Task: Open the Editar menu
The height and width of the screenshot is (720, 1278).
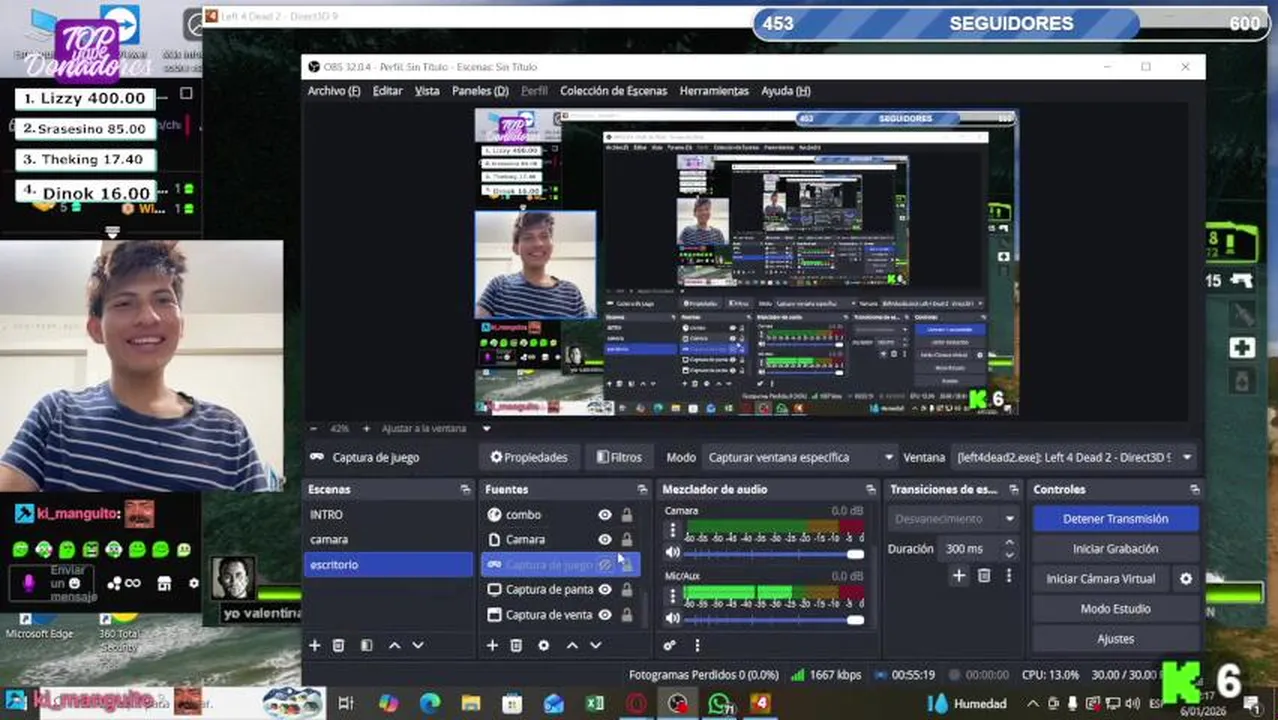Action: (387, 91)
